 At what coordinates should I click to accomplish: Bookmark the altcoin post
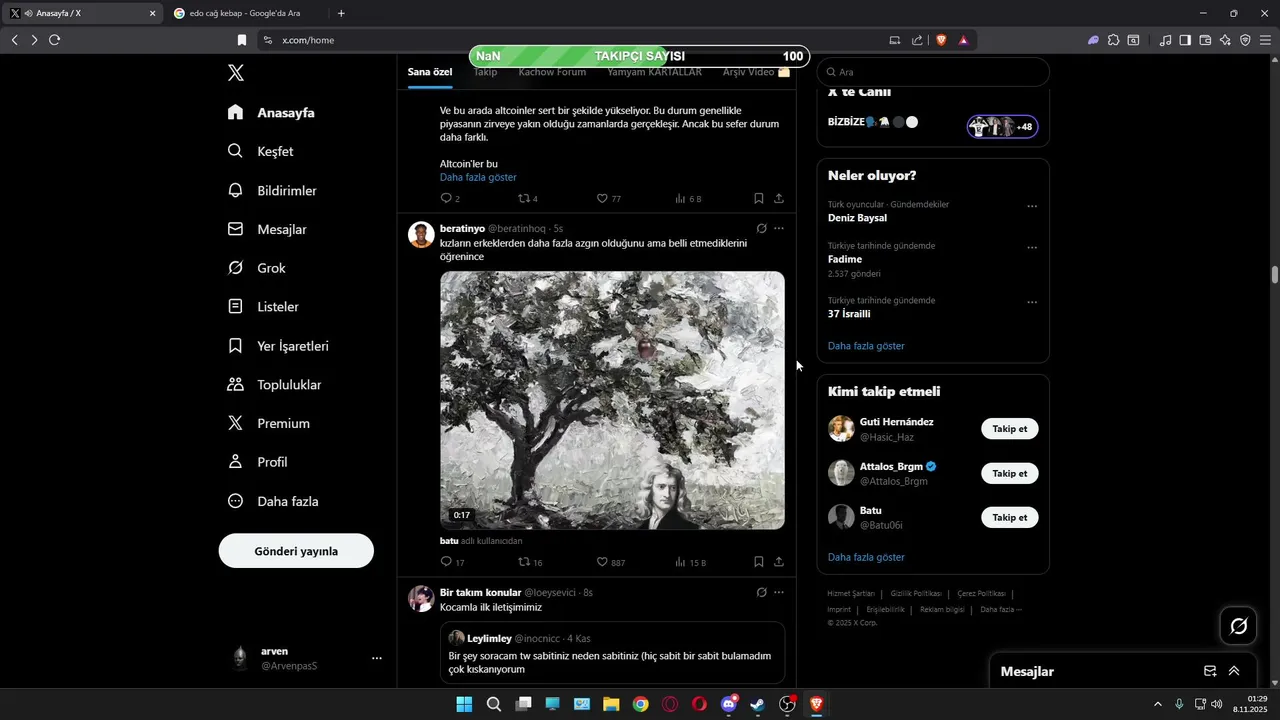(759, 198)
